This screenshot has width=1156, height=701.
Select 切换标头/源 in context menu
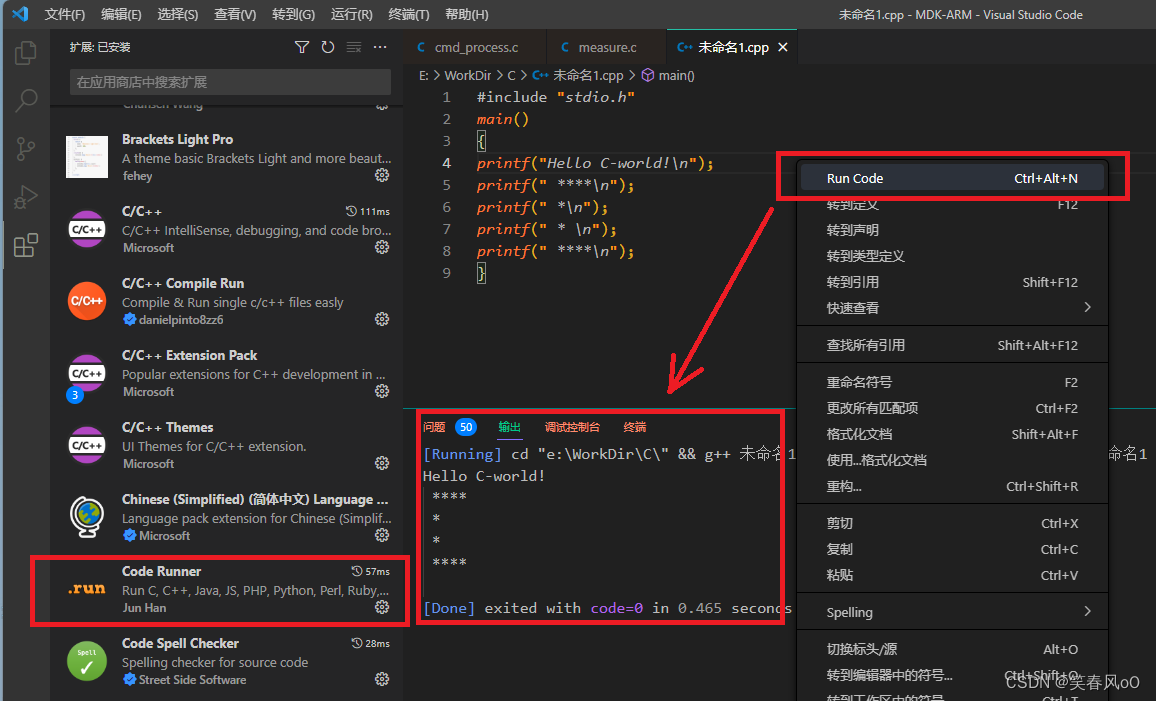click(x=952, y=649)
